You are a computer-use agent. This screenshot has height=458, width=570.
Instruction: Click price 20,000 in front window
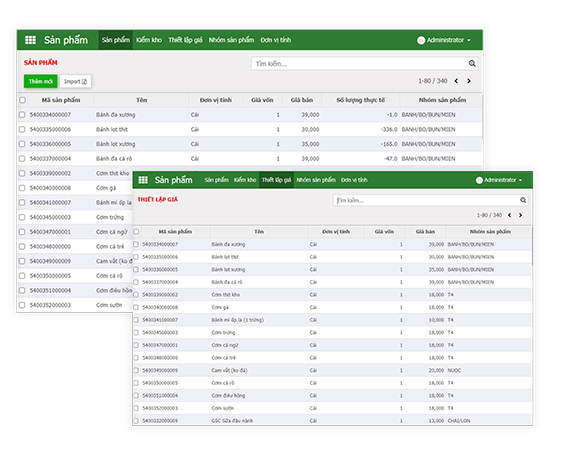tap(436, 370)
